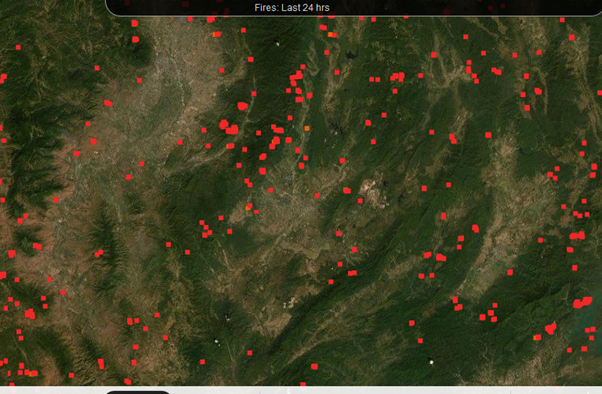The height and width of the screenshot is (394, 602).
Task: Select the fire blob cluster just southwest of the lake
Action: (x=551, y=328)
